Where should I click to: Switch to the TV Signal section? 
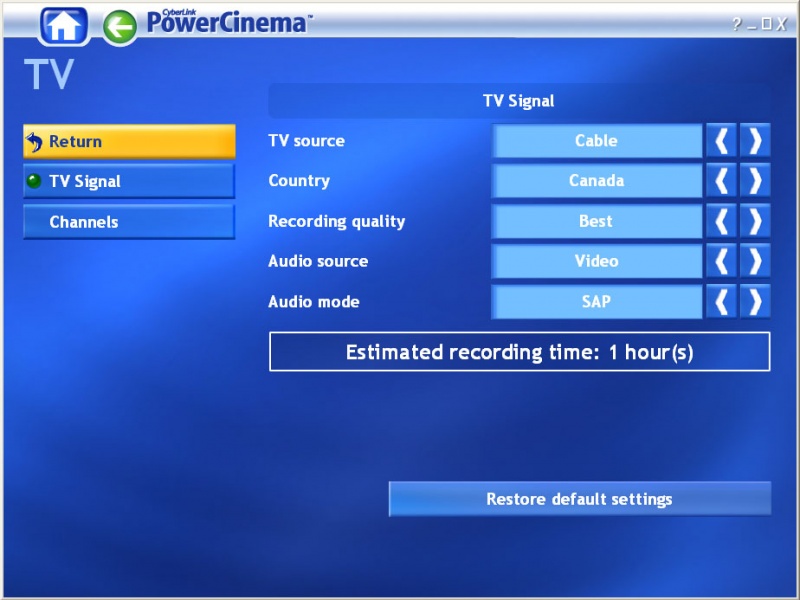coord(128,181)
